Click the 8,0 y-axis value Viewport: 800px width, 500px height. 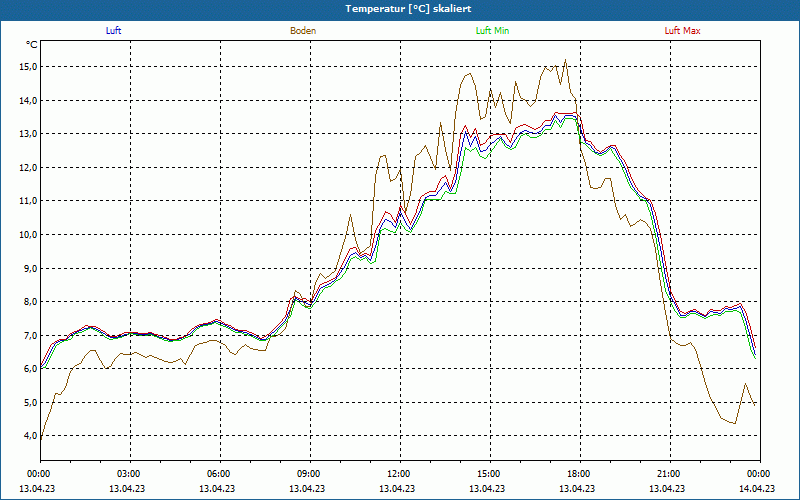[31, 302]
